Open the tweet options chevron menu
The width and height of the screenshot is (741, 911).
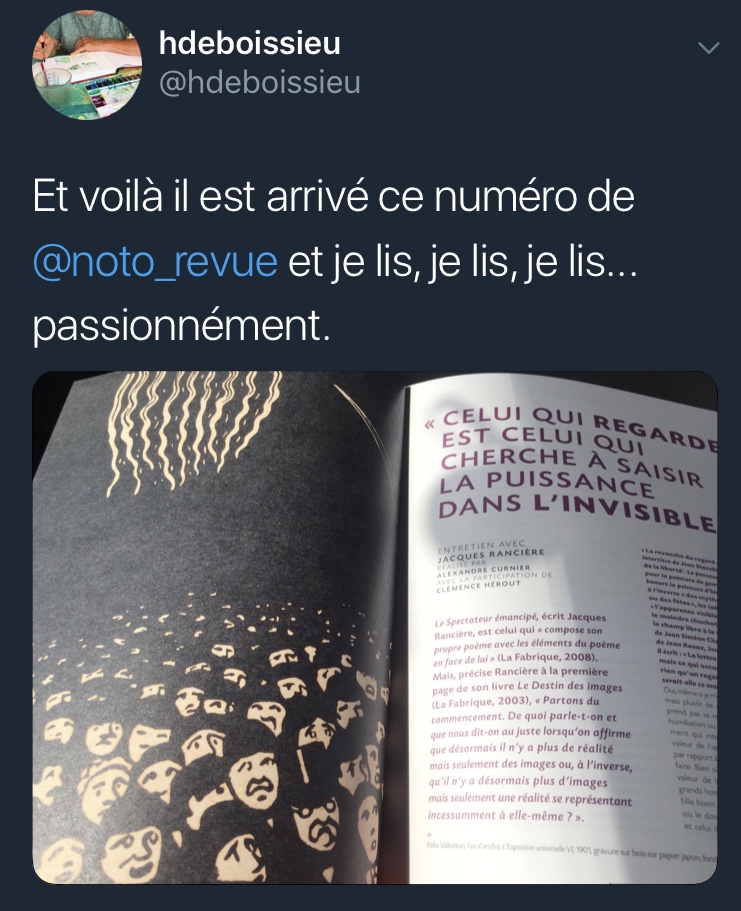pos(708,48)
